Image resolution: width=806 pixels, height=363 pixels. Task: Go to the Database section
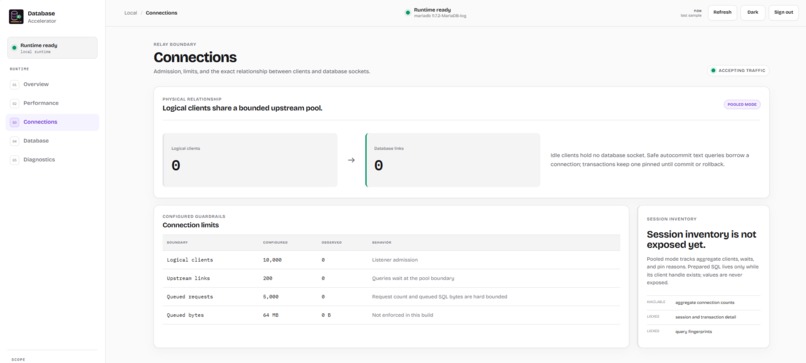pyautogui.click(x=52, y=141)
